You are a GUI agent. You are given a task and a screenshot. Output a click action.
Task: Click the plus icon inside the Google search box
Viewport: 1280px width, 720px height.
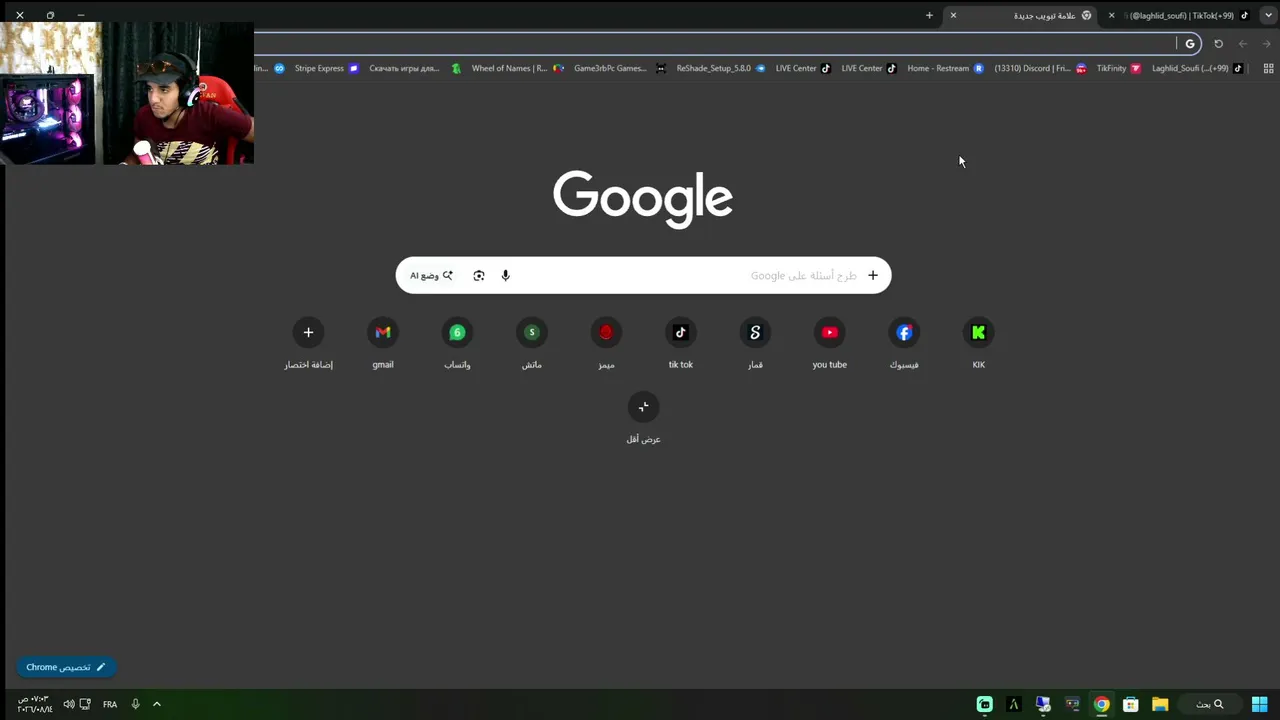[x=872, y=276]
